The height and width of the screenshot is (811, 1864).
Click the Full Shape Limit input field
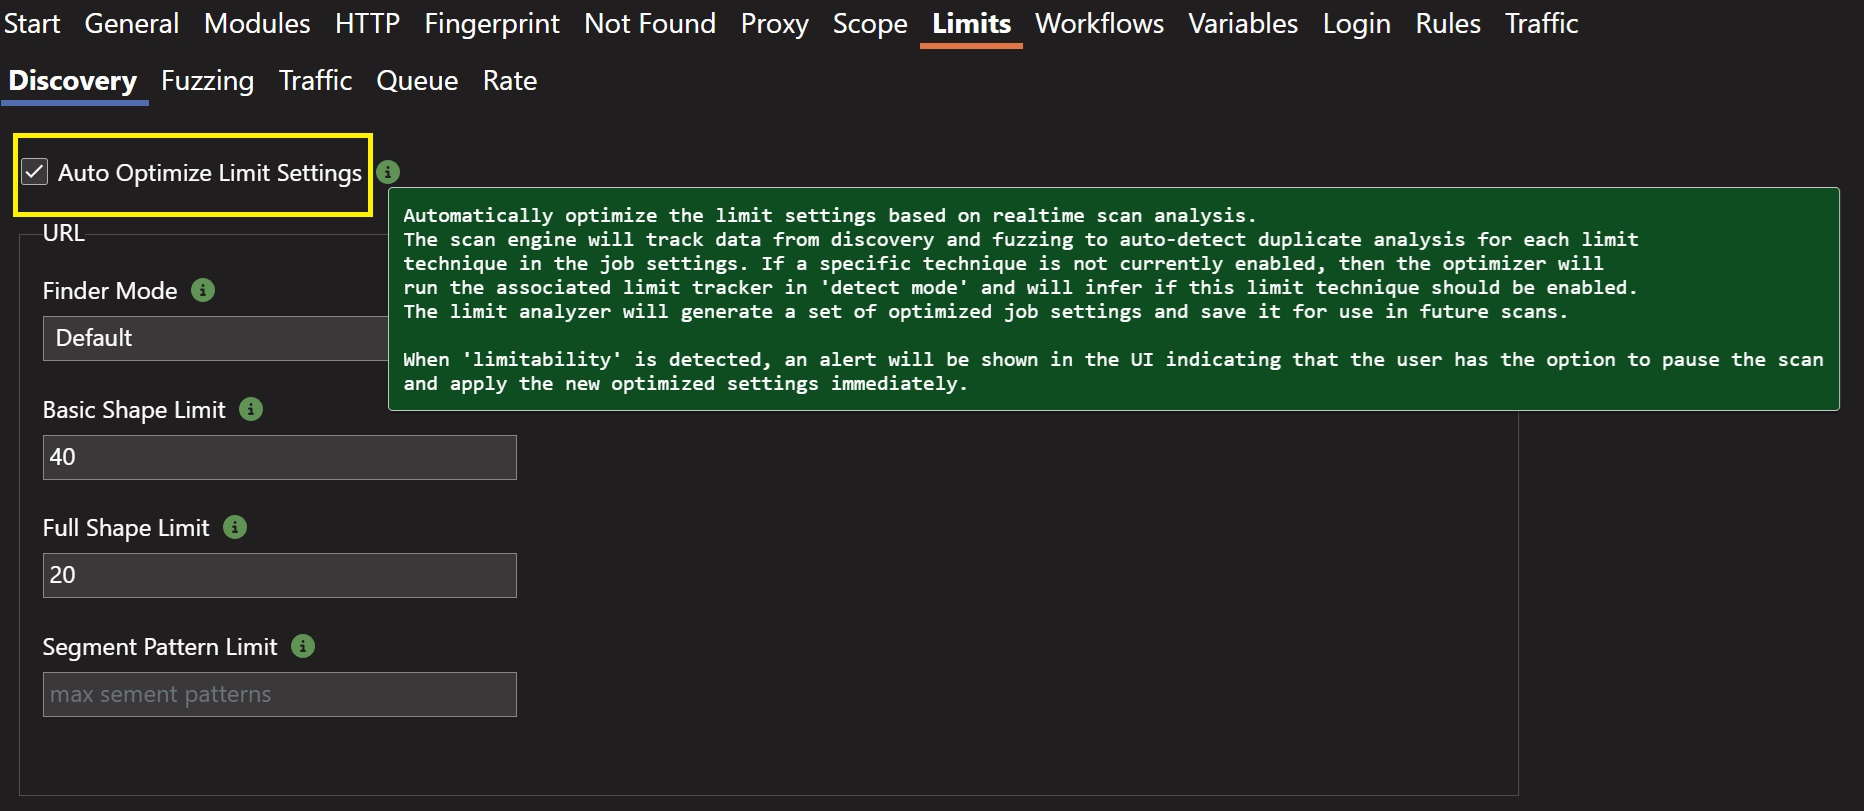[x=279, y=575]
